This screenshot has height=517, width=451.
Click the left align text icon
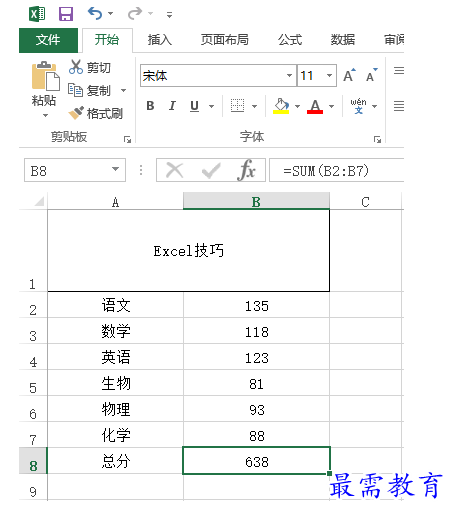click(399, 106)
